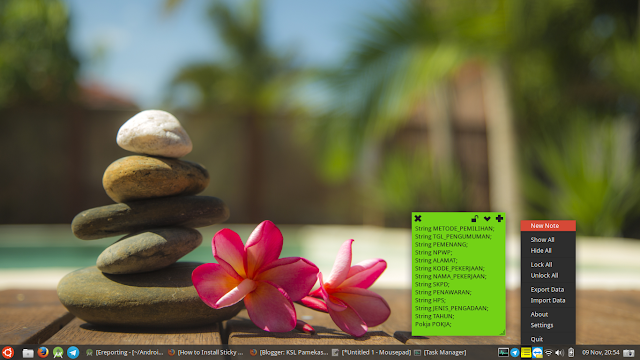The width and height of the screenshot is (640, 360).
Task: Click line 'Pokja POKJA;' in note
Action: pyautogui.click(x=433, y=324)
